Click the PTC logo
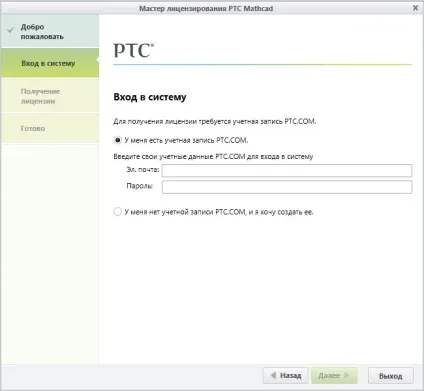This screenshot has width=424, height=391. [x=134, y=51]
